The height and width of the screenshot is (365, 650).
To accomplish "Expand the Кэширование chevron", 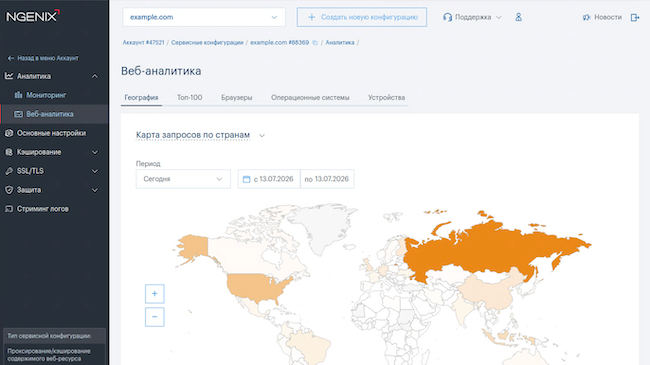I will [95, 152].
